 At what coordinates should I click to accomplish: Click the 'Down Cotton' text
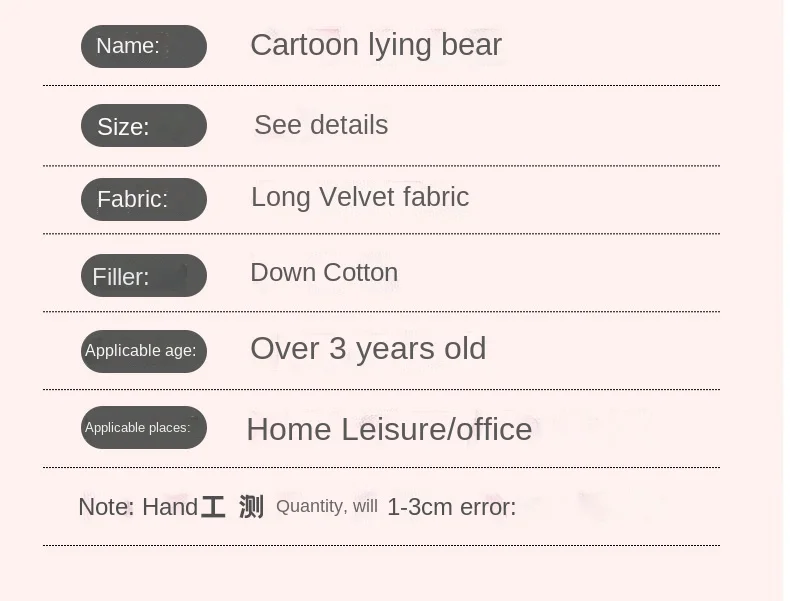click(323, 273)
